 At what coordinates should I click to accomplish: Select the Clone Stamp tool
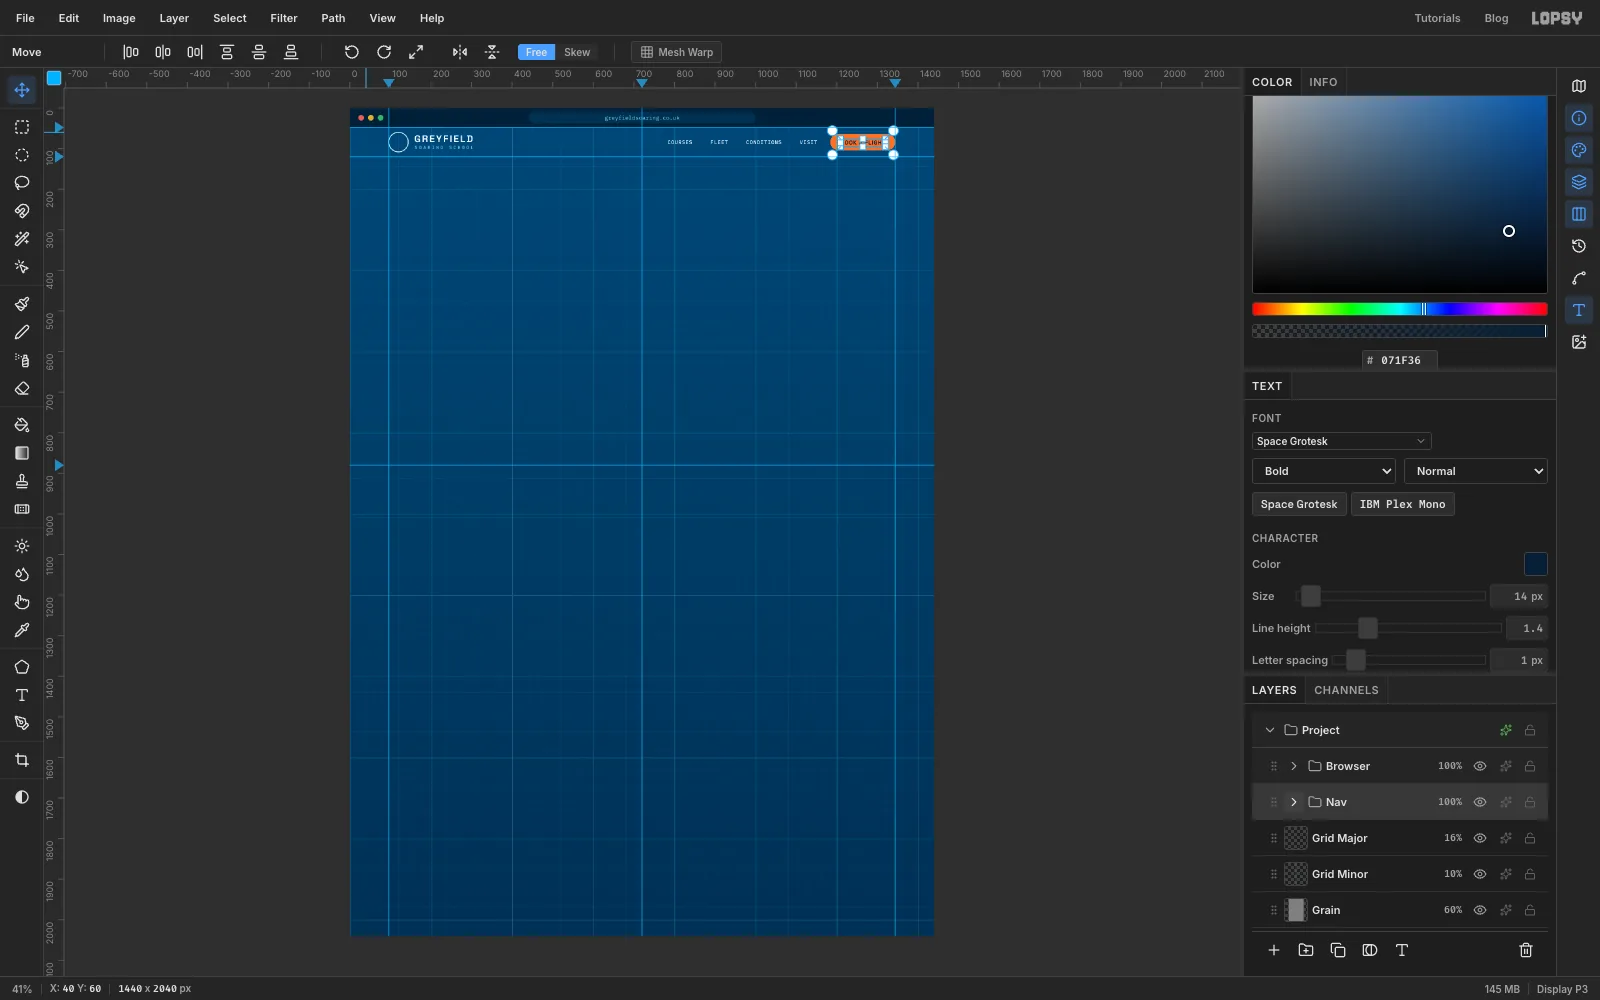22,481
